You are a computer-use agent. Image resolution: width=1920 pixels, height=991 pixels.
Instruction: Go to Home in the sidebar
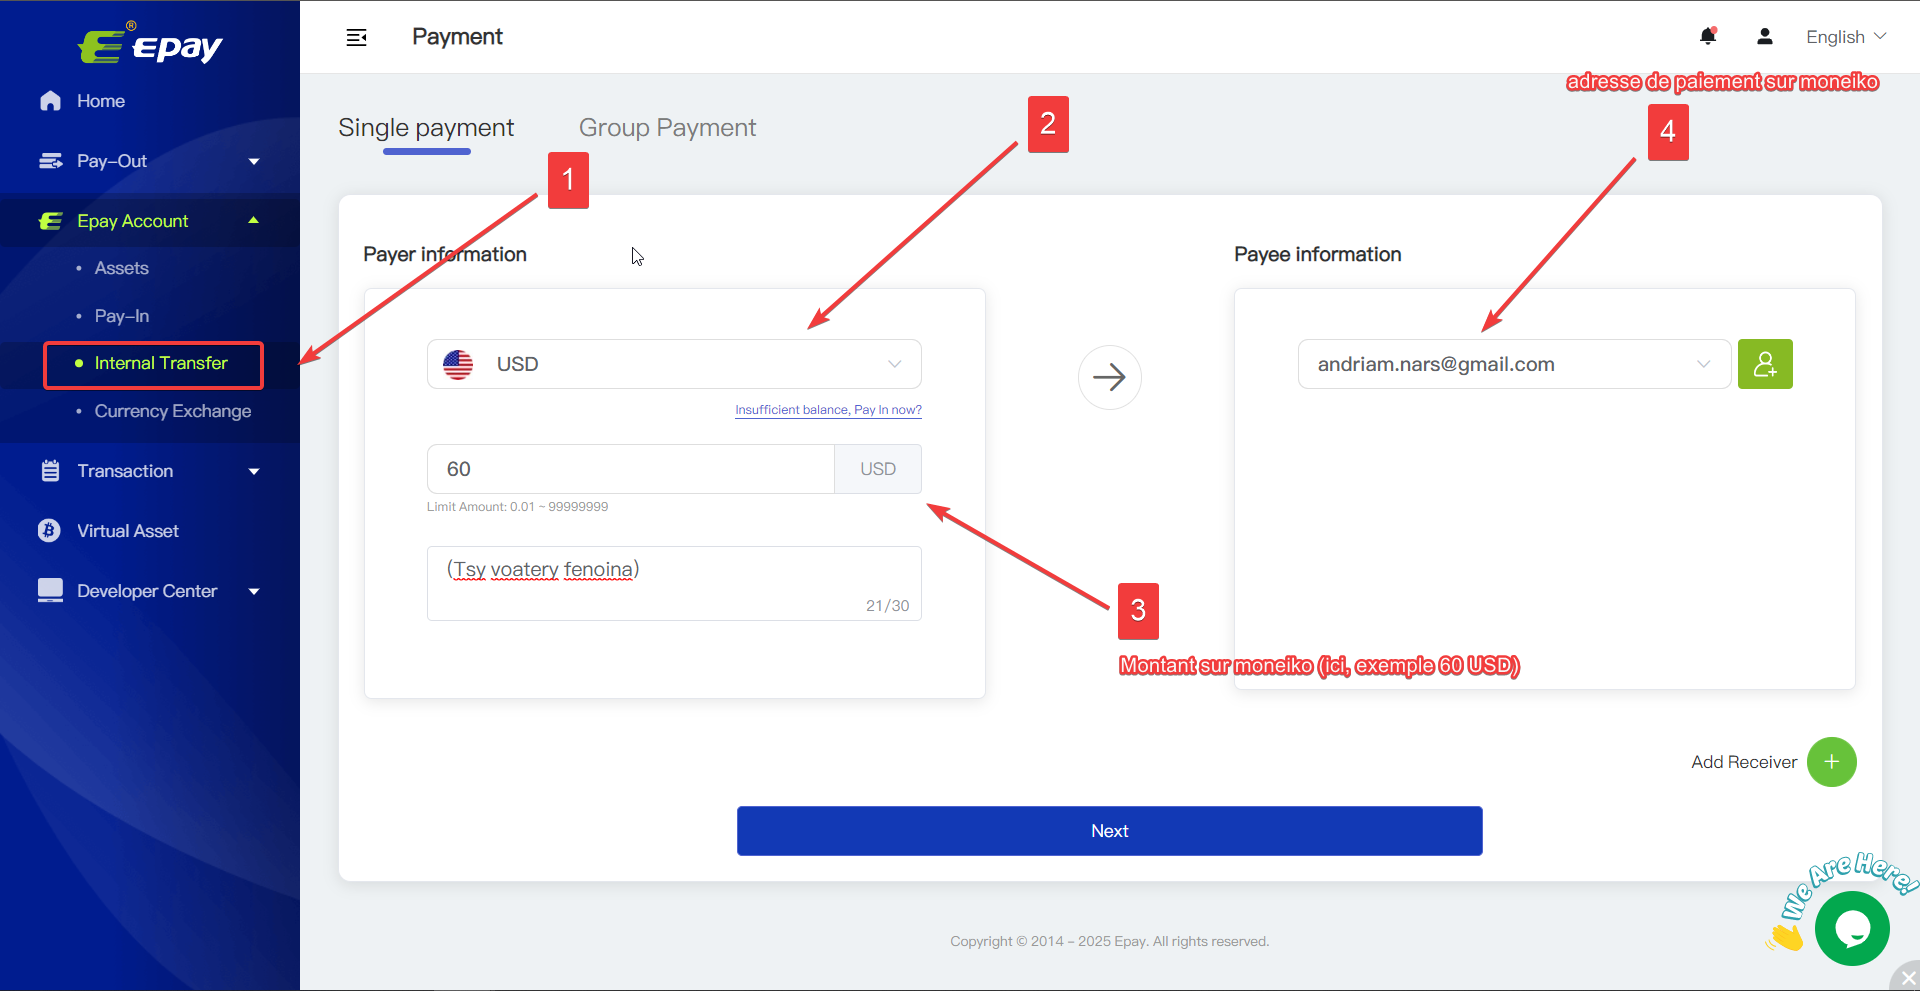[x=101, y=101]
